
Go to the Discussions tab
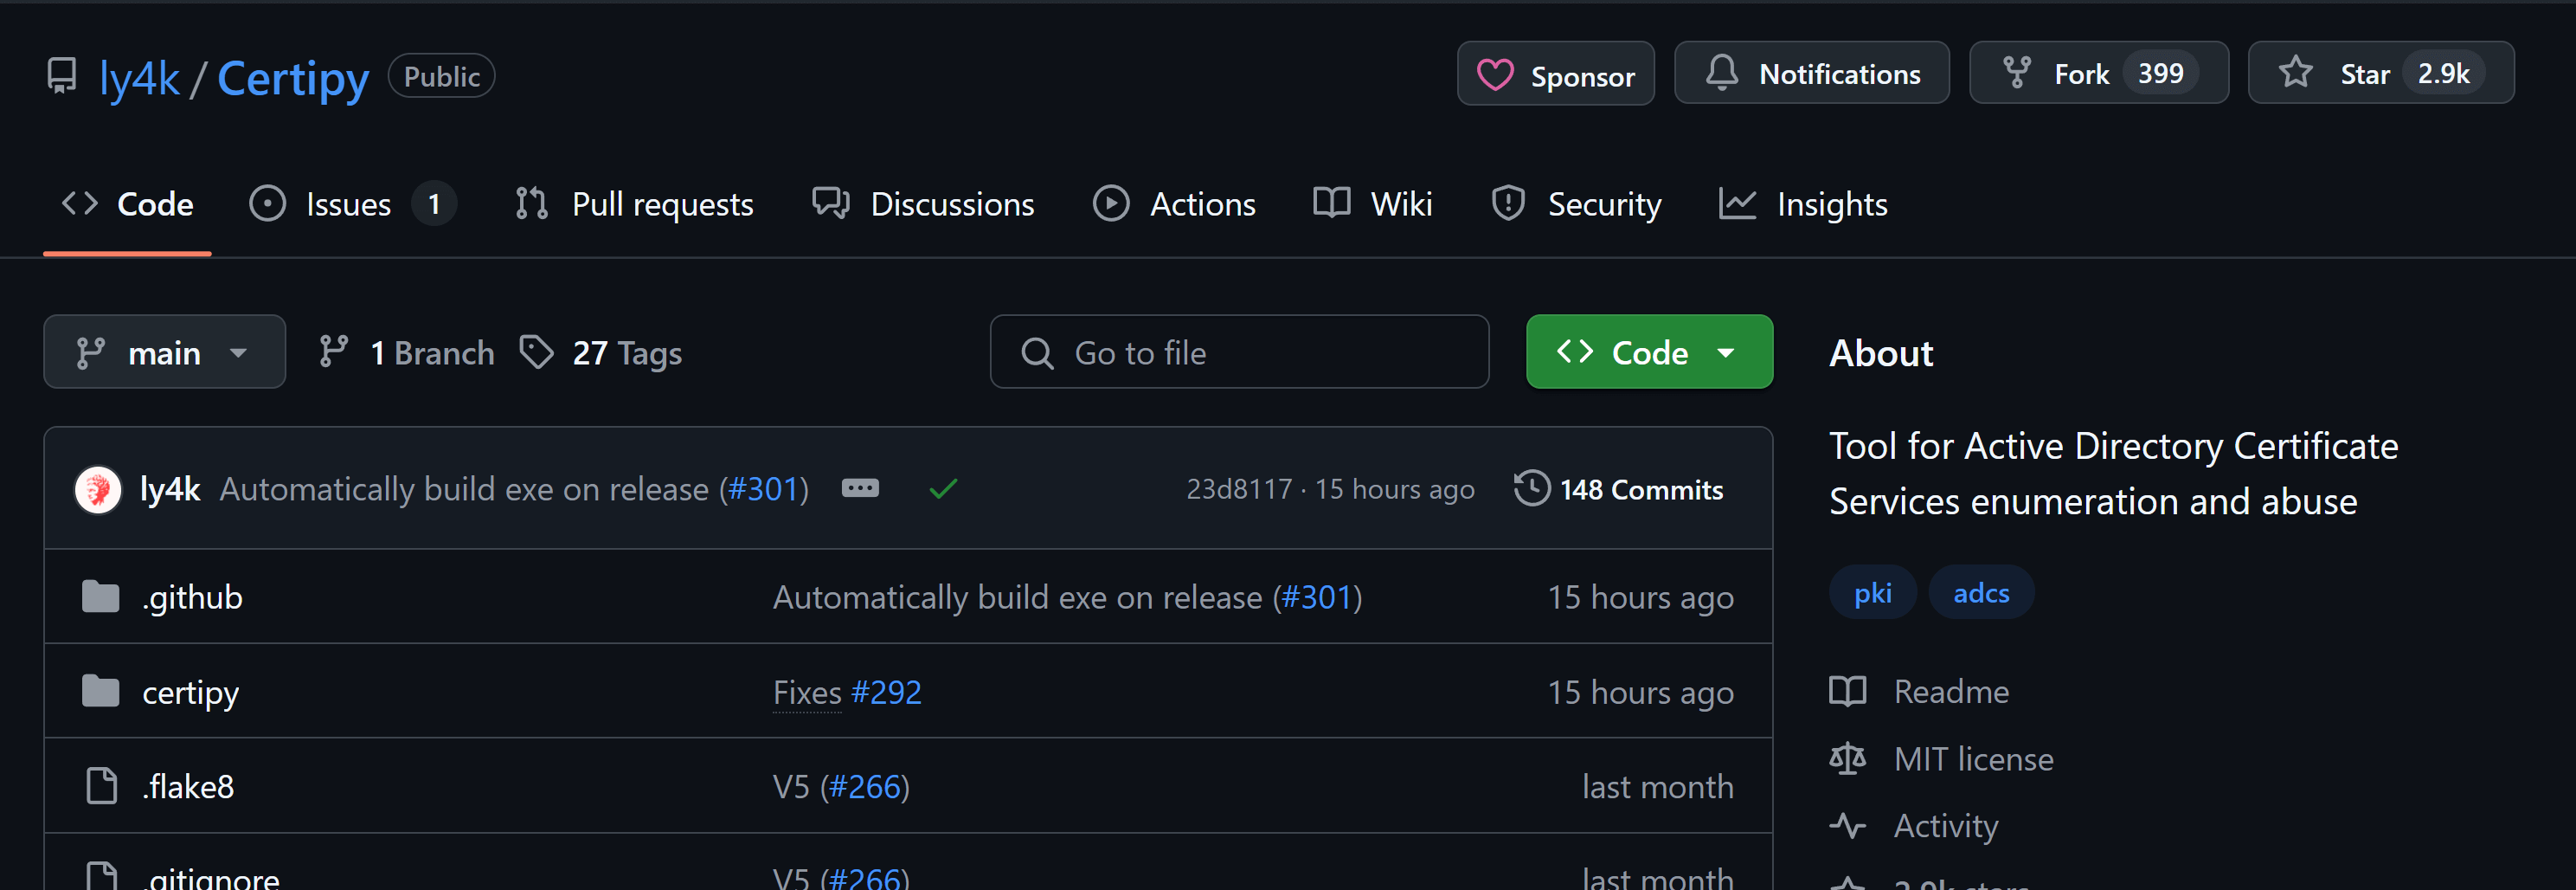click(x=923, y=204)
